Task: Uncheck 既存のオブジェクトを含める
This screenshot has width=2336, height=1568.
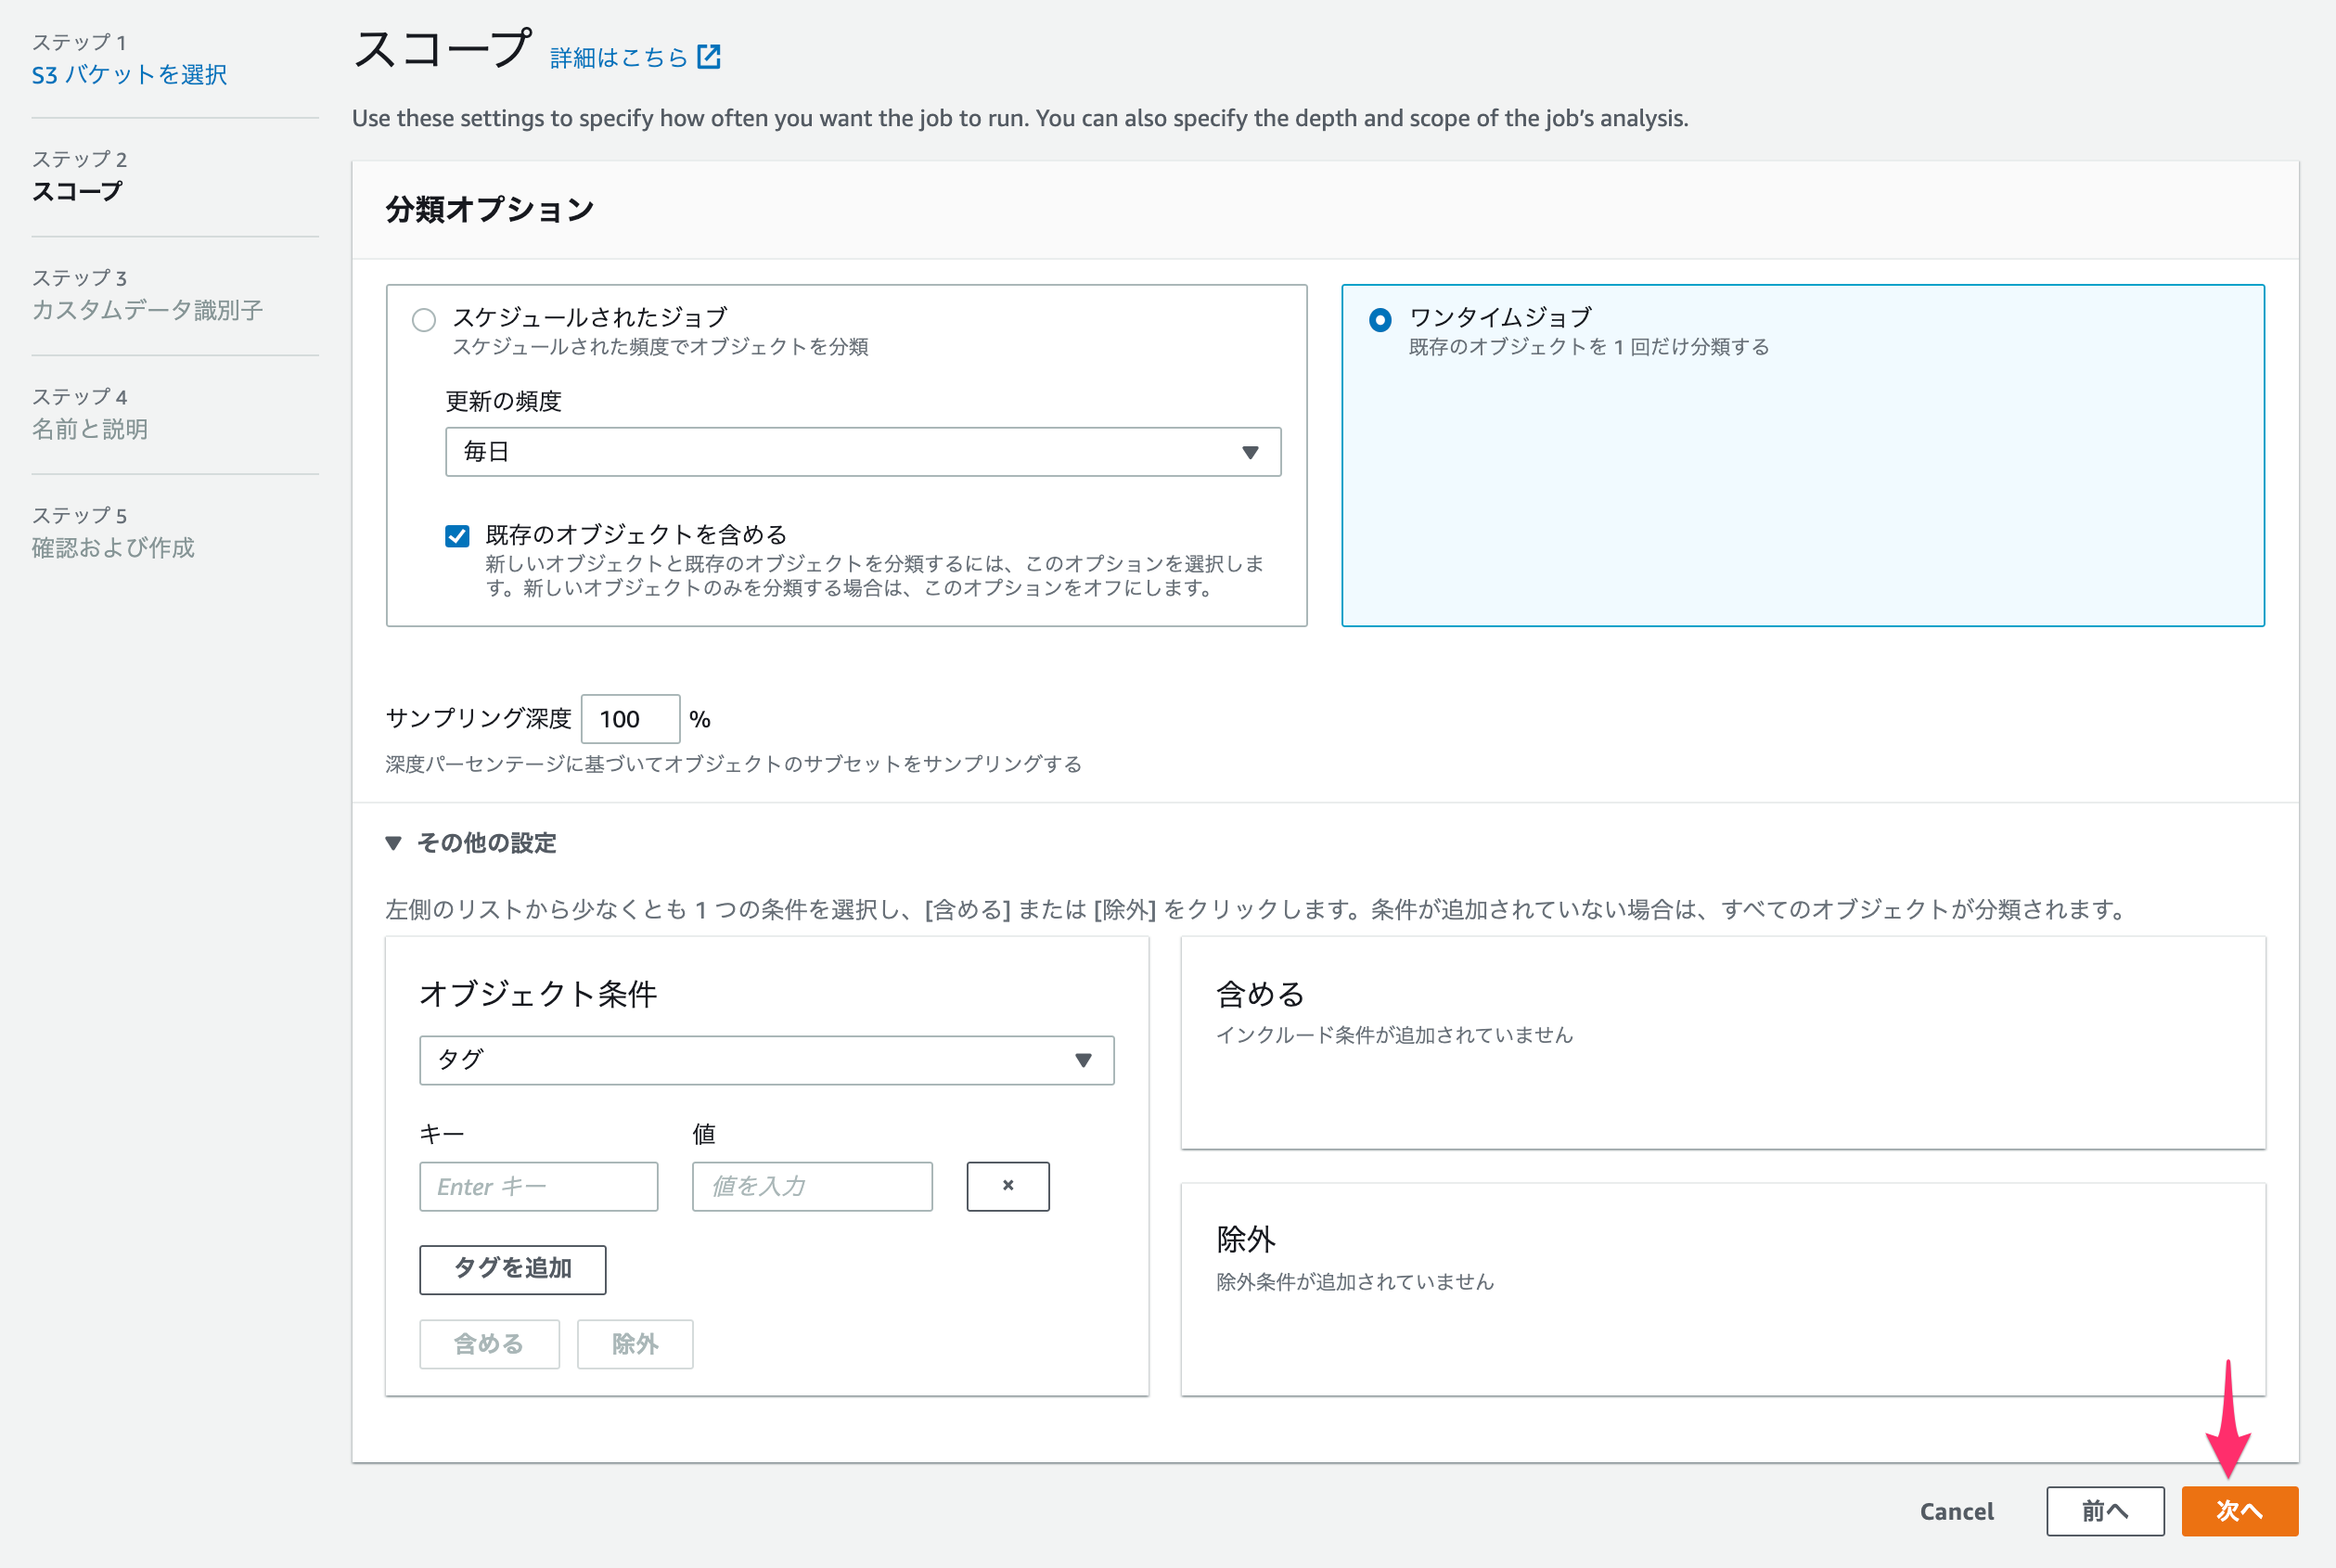Action: tap(457, 536)
